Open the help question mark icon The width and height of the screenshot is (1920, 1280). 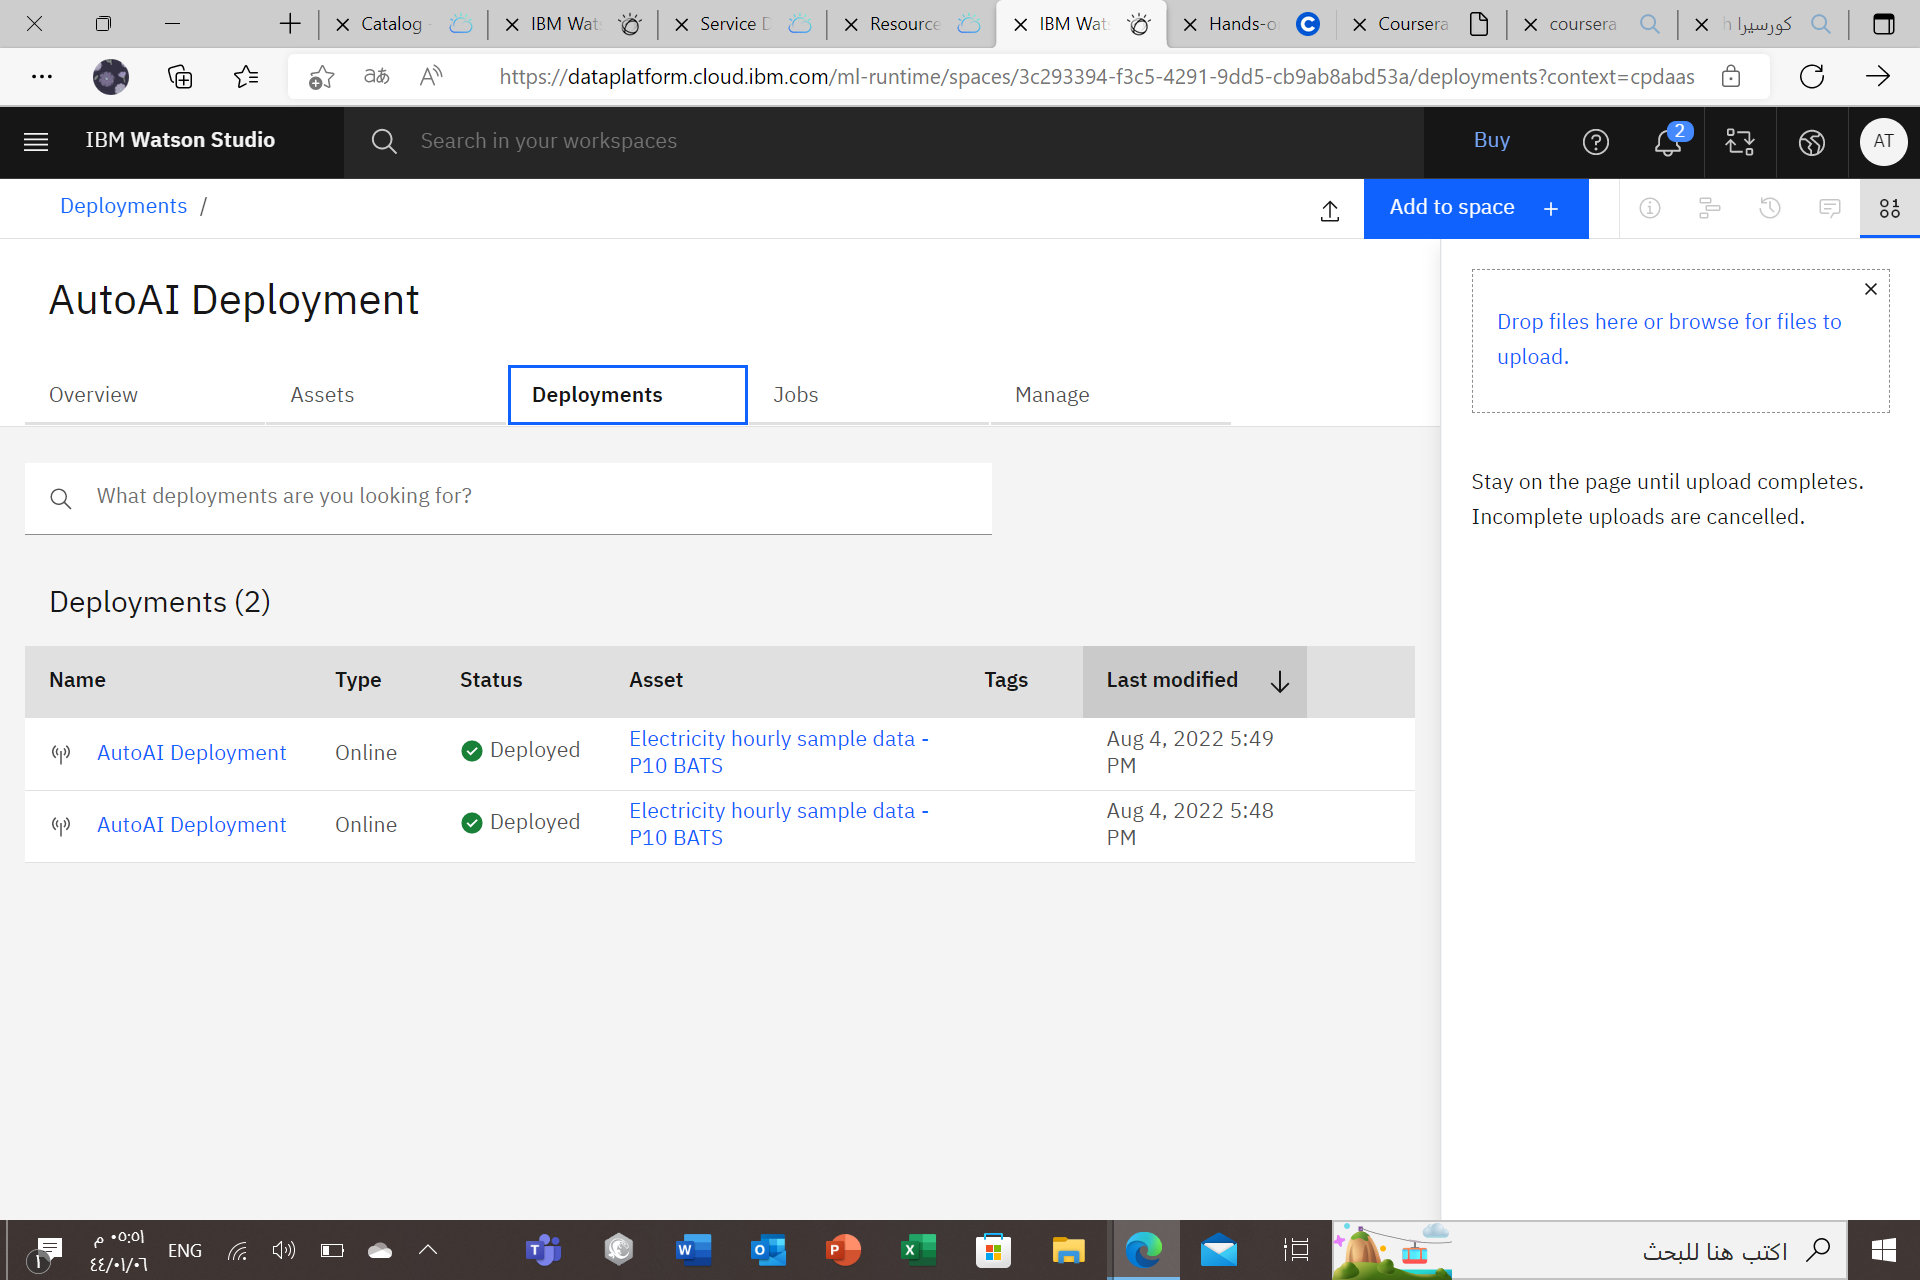(1596, 142)
